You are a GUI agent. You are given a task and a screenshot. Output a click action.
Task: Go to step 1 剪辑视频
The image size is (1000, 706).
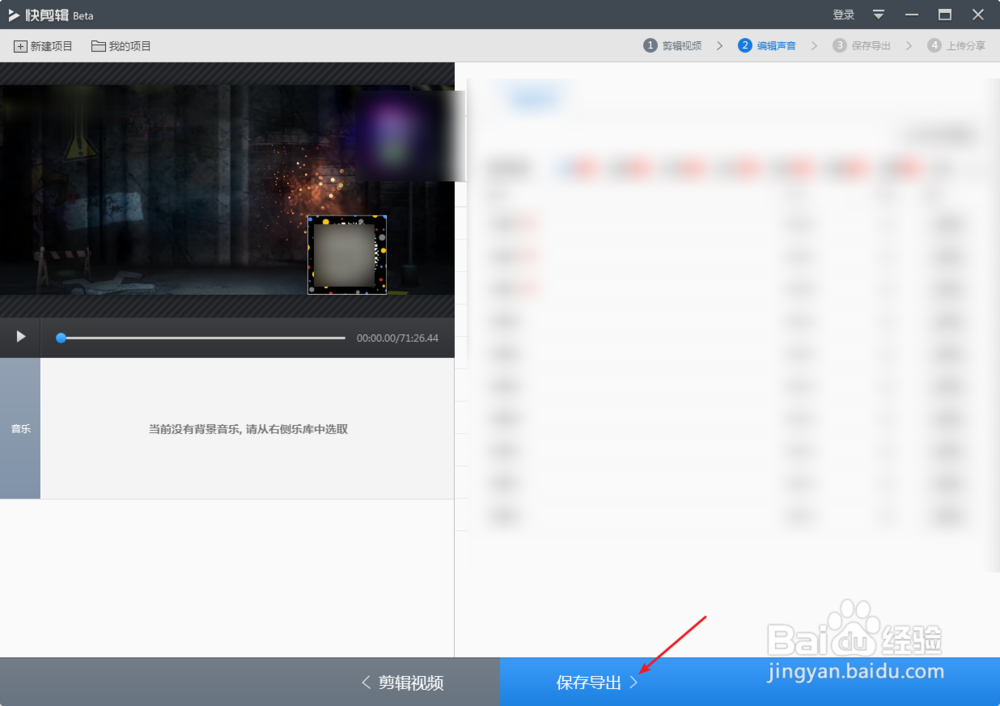tap(672, 45)
